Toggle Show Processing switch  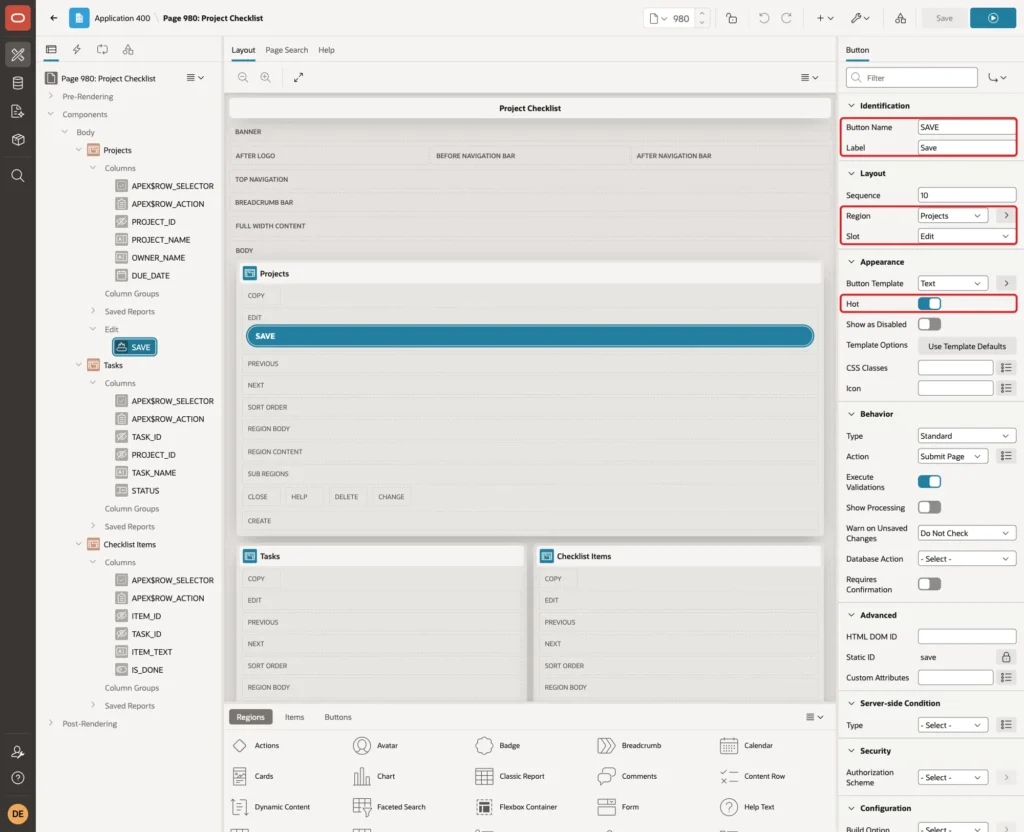[x=929, y=507]
